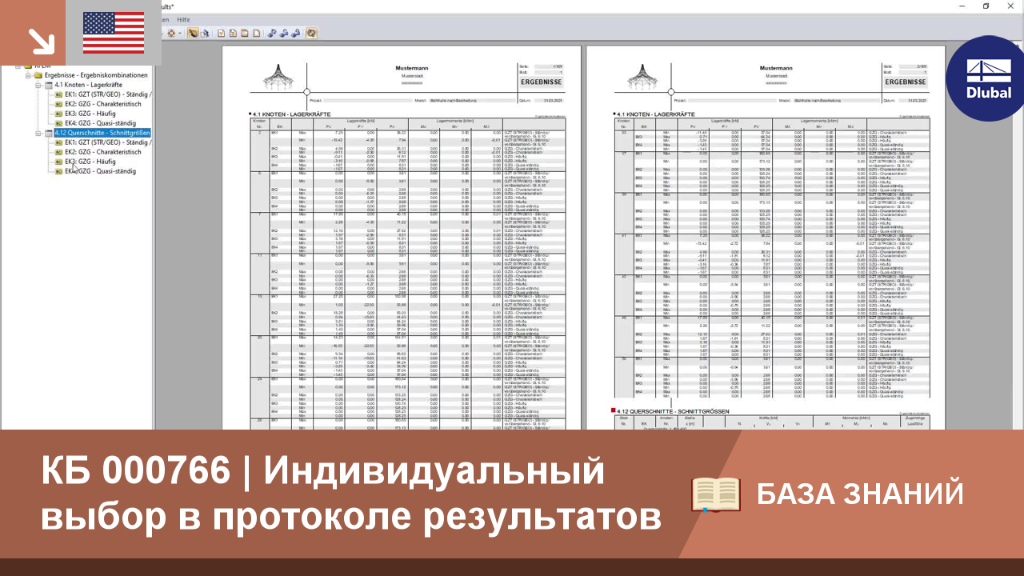Click the blank page icon in toolbar

[x=257, y=33]
